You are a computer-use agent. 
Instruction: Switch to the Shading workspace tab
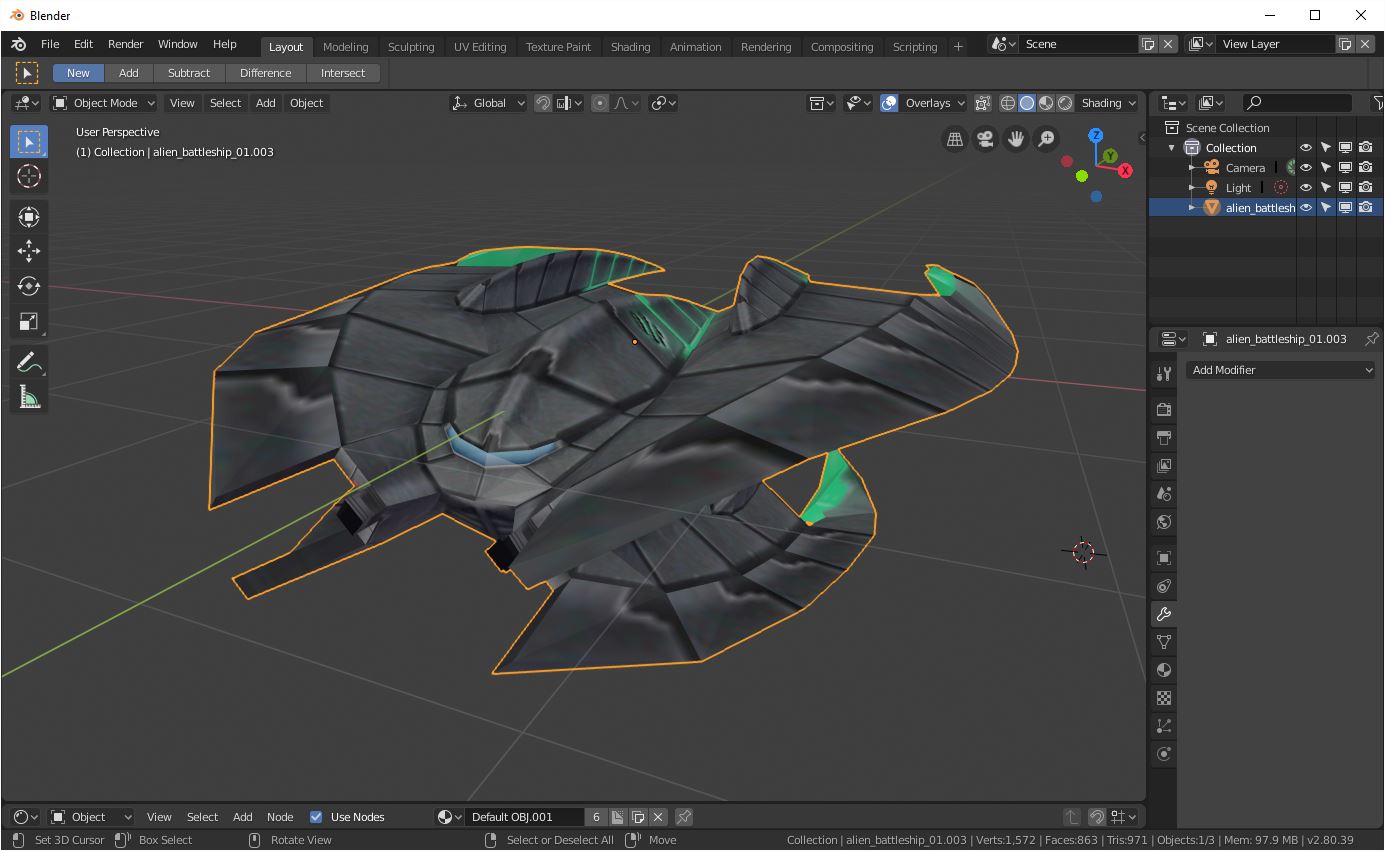click(x=630, y=47)
